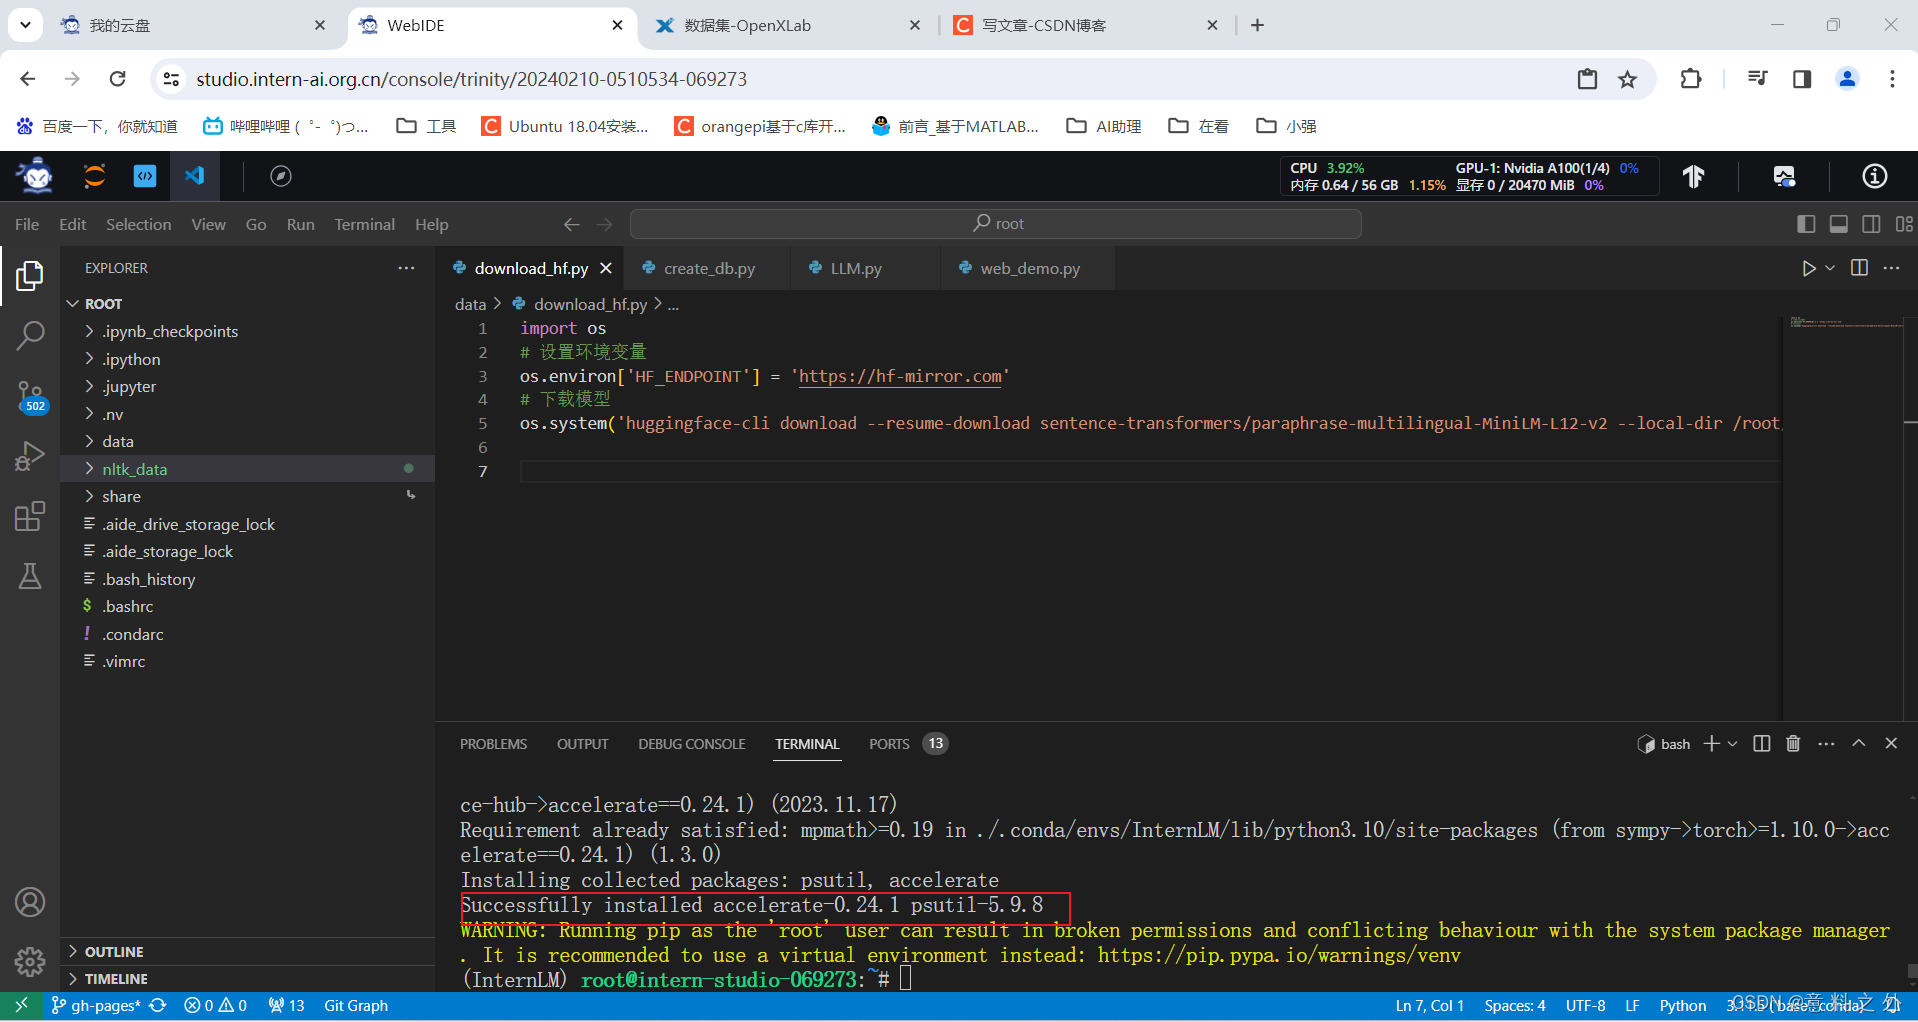Click Ln 7, Col 1 cursor position

click(1430, 1005)
